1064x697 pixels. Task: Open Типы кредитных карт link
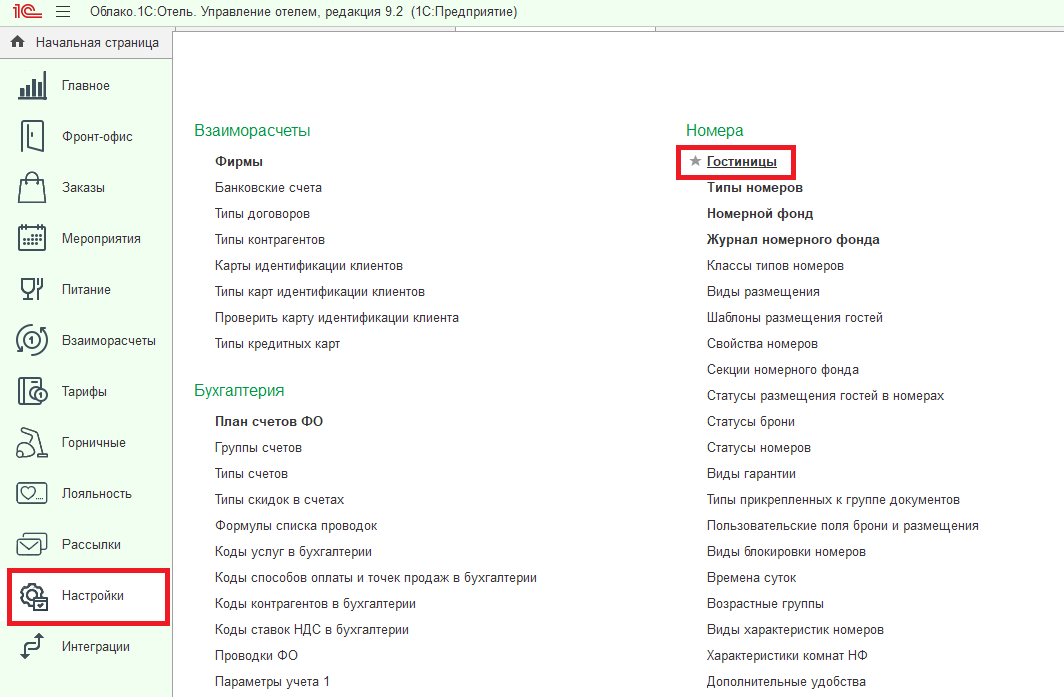(277, 343)
